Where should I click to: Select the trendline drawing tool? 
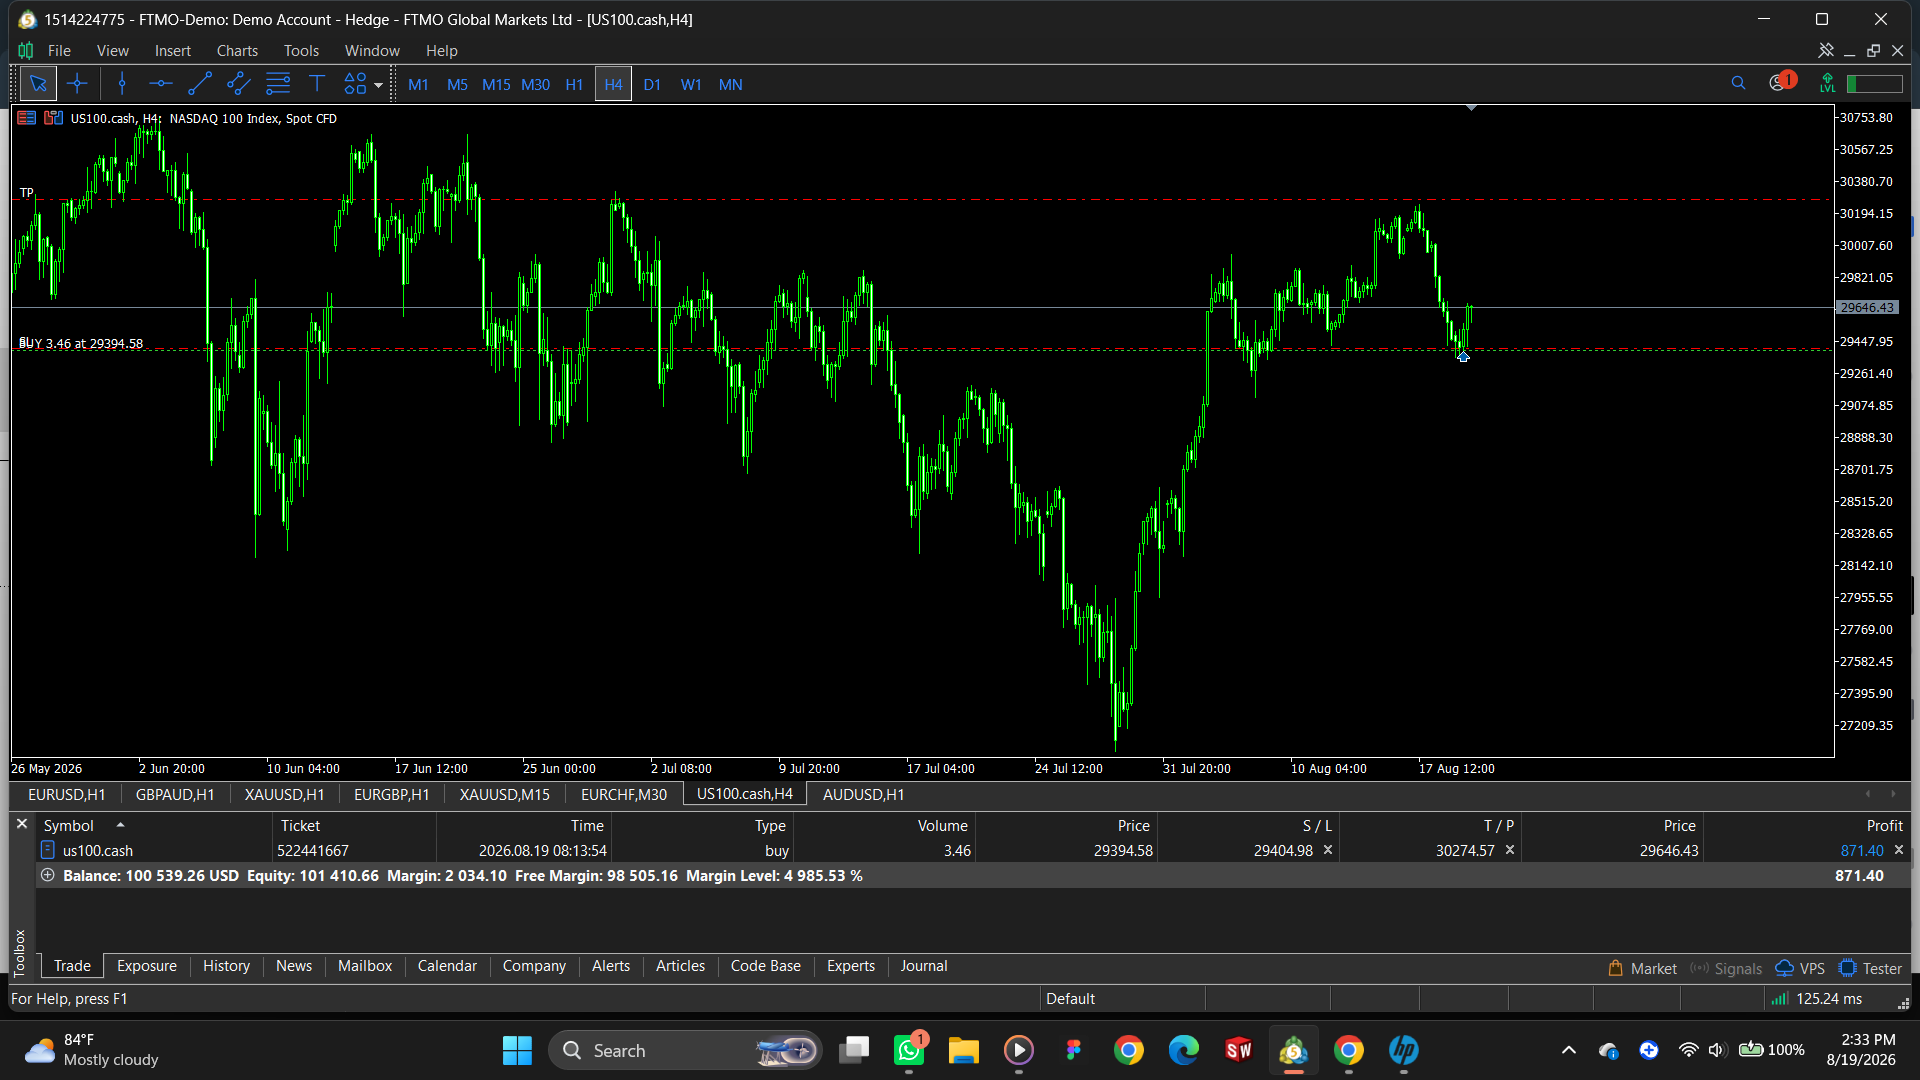pyautogui.click(x=199, y=84)
